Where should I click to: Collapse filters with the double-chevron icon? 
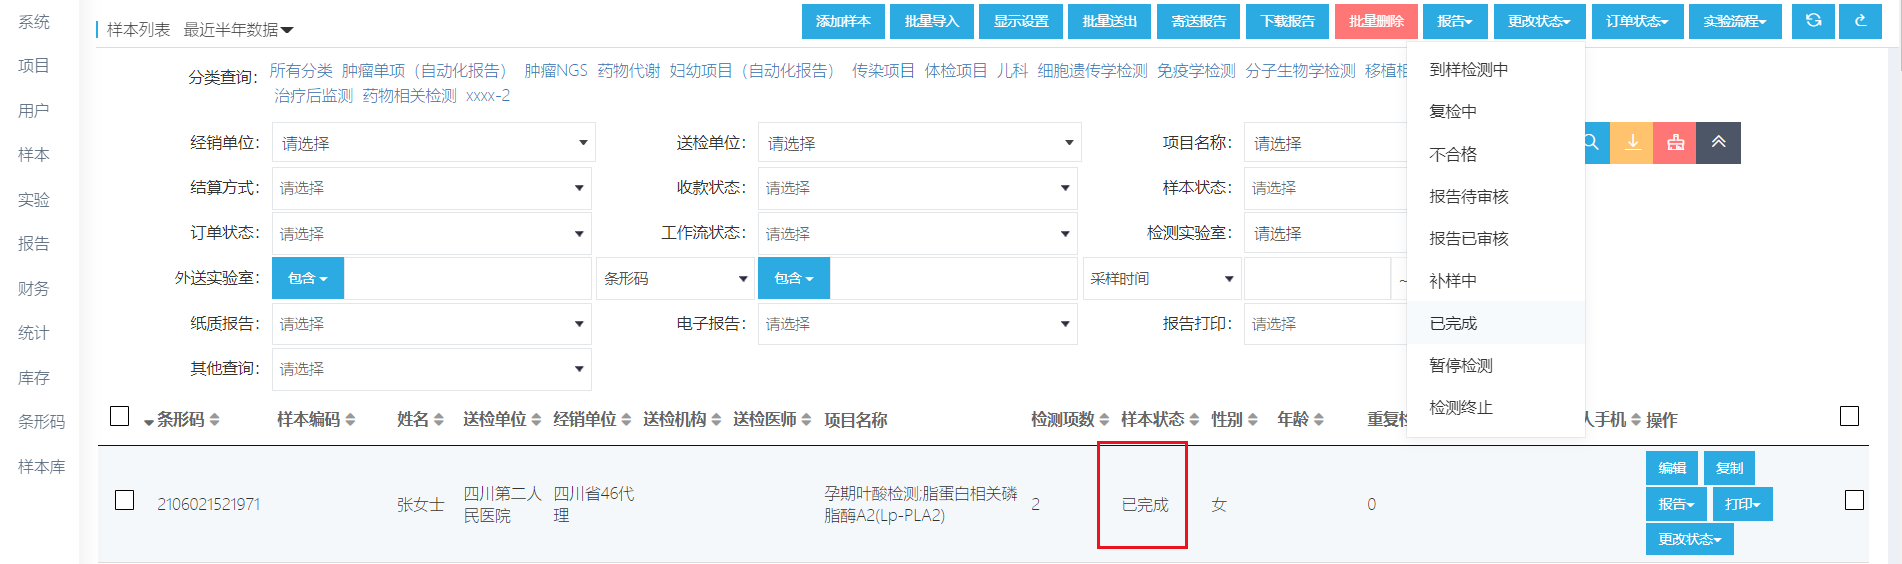tap(1718, 143)
